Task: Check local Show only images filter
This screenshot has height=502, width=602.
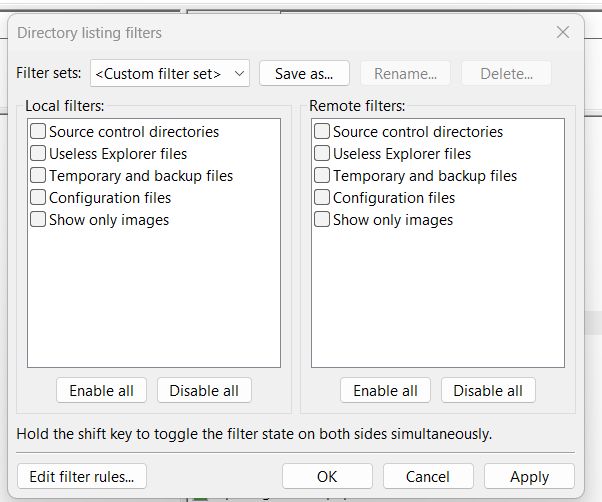Action: [x=38, y=220]
